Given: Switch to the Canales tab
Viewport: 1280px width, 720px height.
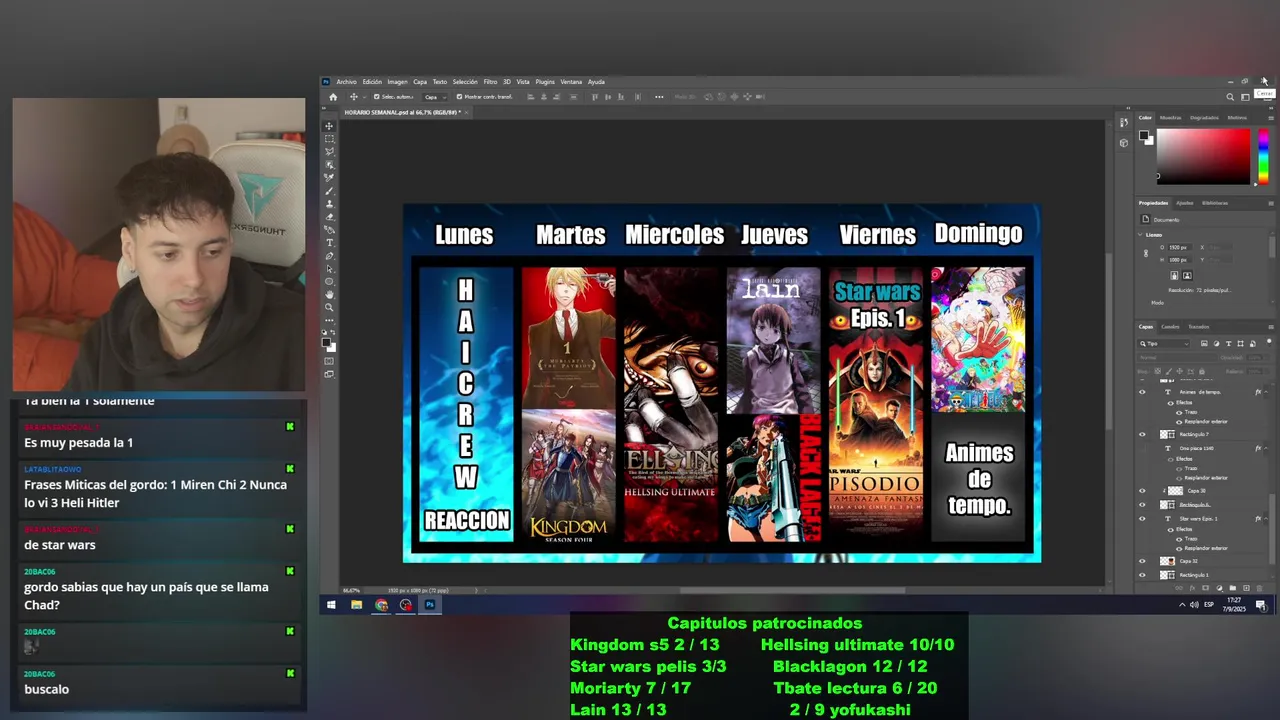Looking at the screenshot, I should click(1170, 327).
